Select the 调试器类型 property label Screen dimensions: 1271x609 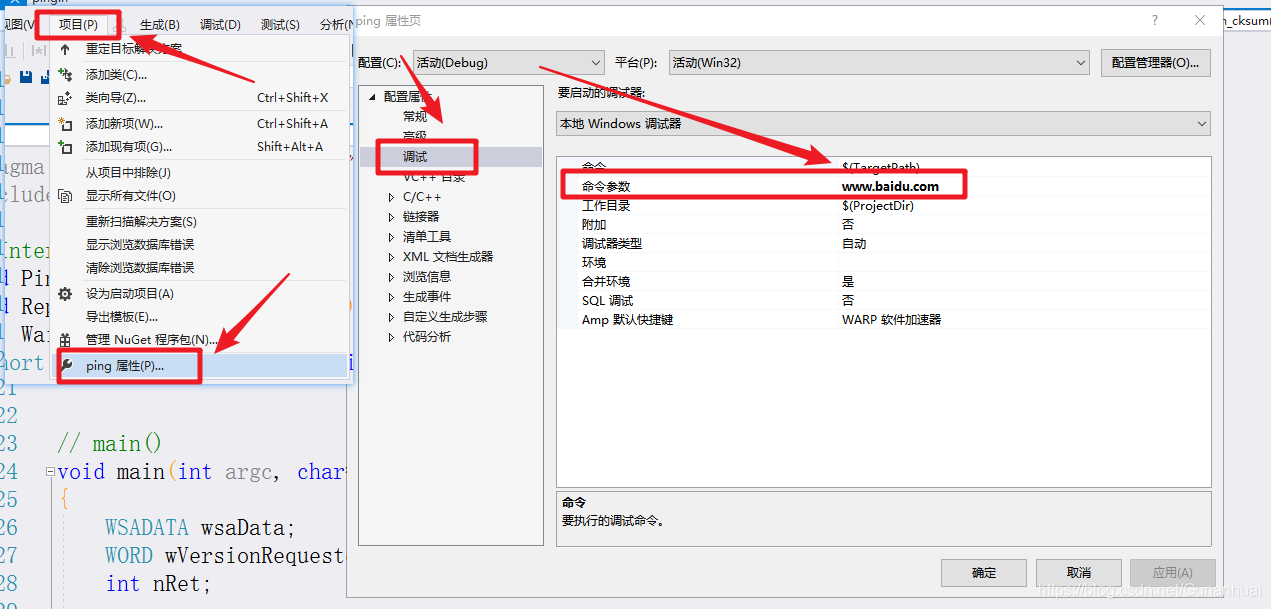(x=612, y=243)
